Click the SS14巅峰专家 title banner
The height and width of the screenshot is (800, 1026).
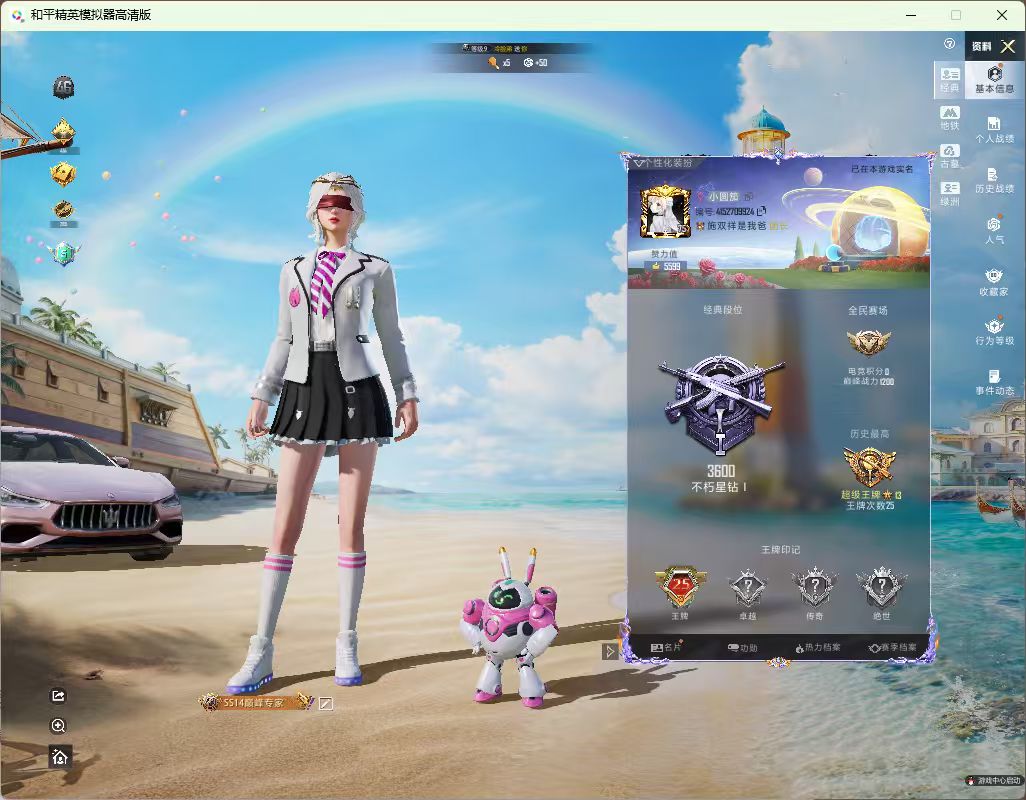(256, 703)
